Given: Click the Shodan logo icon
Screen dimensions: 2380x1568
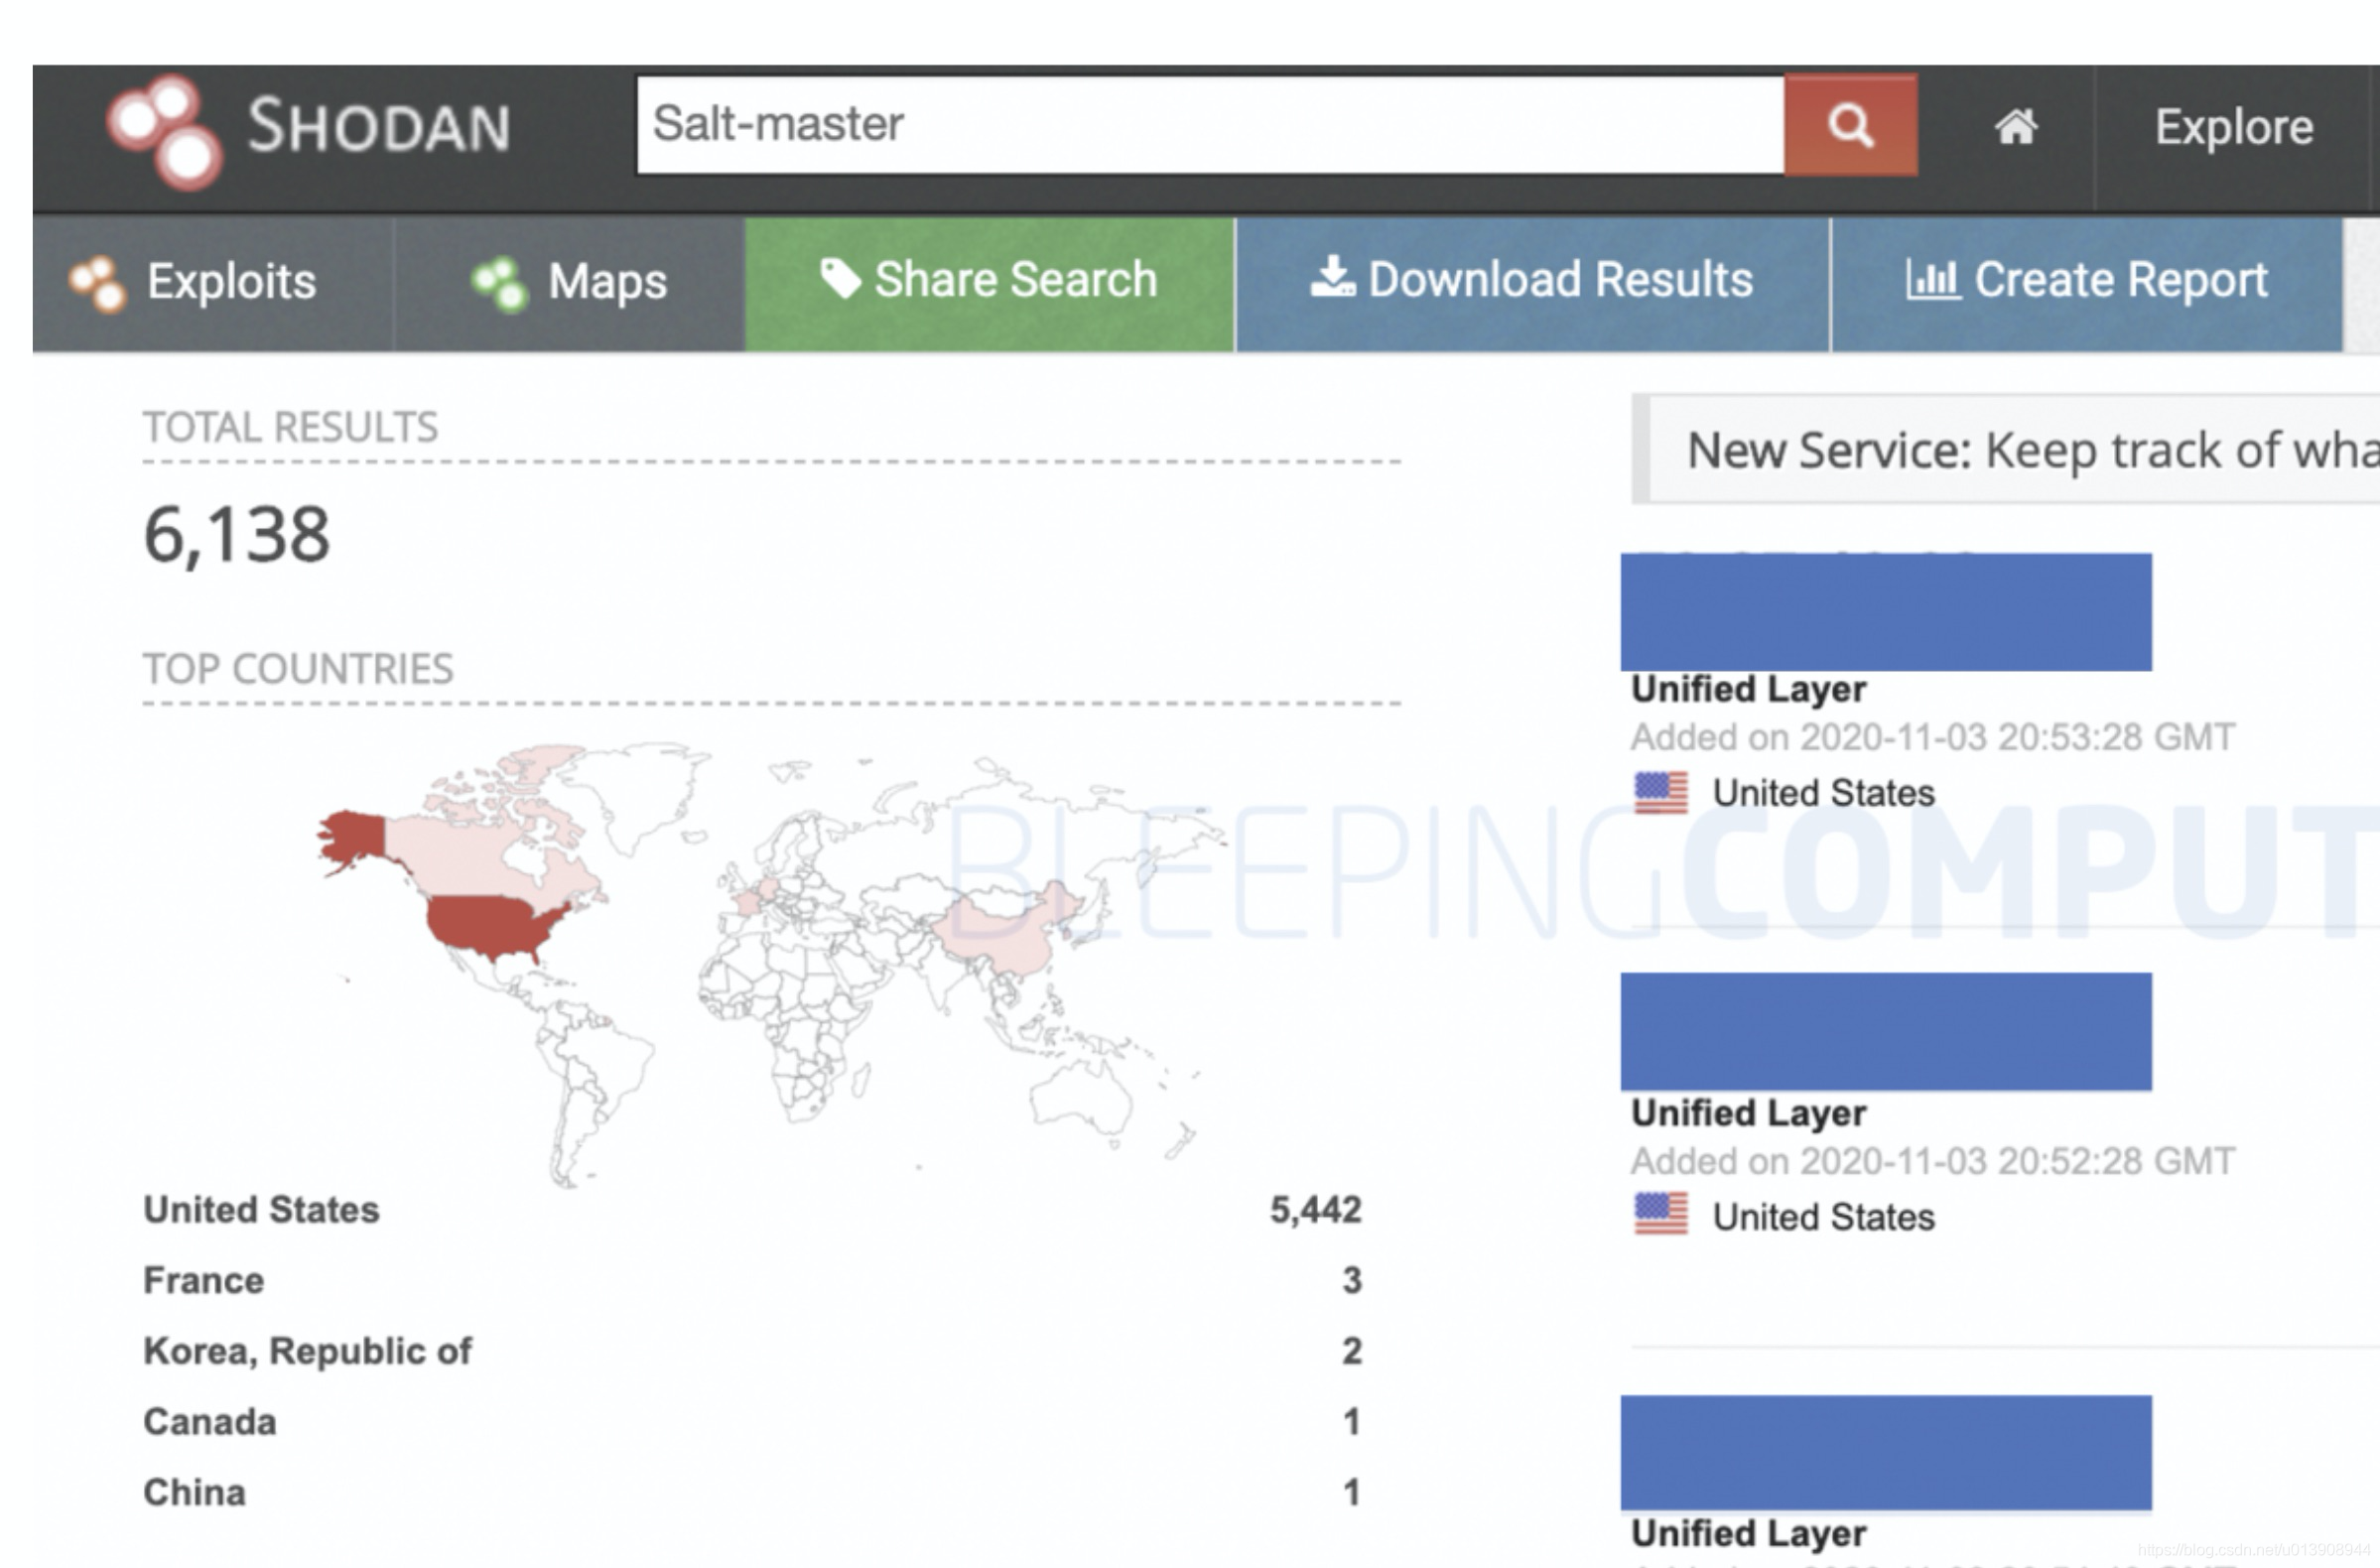Looking at the screenshot, I should click(165, 131).
